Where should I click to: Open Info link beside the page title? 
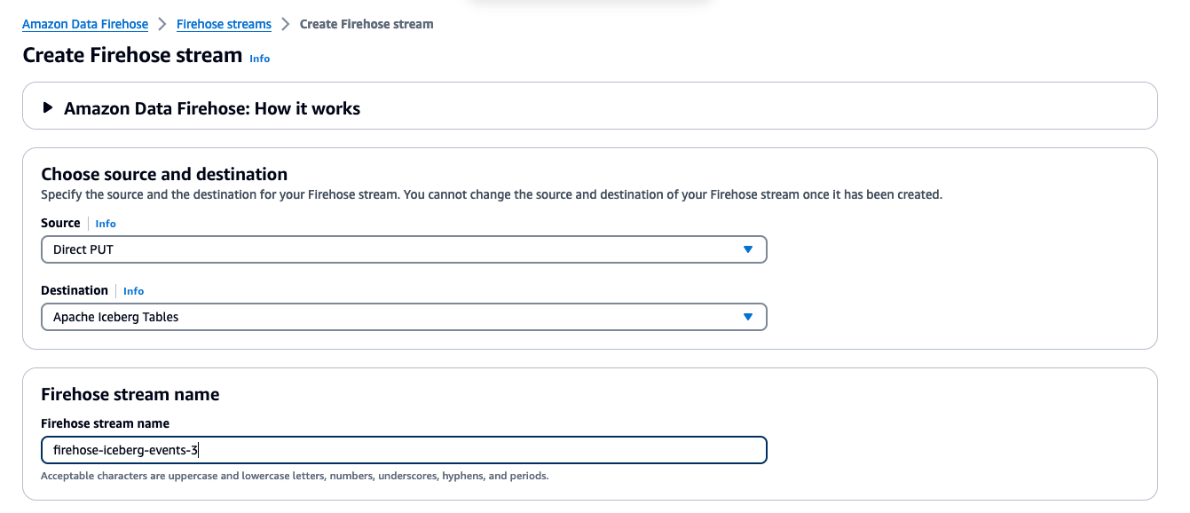click(x=260, y=58)
